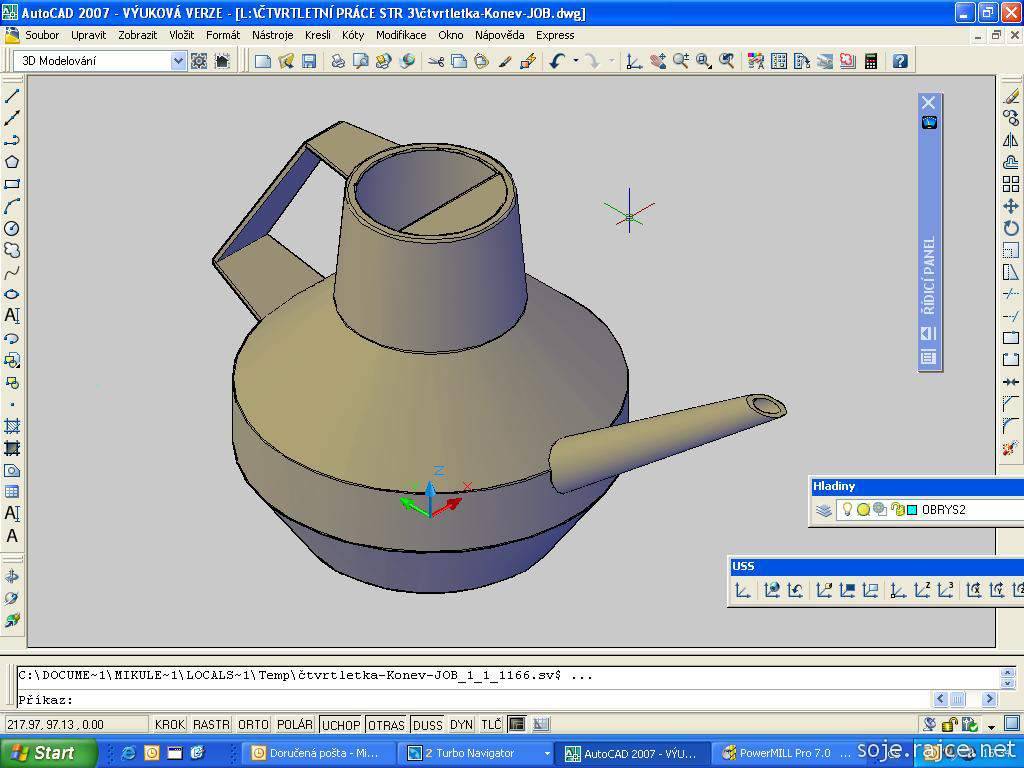The height and width of the screenshot is (768, 1024).
Task: Click the Undo arrow in toolbar
Action: [557, 61]
